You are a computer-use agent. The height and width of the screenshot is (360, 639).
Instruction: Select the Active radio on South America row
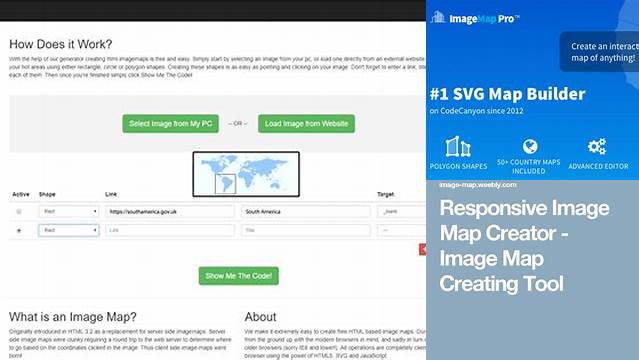19,212
